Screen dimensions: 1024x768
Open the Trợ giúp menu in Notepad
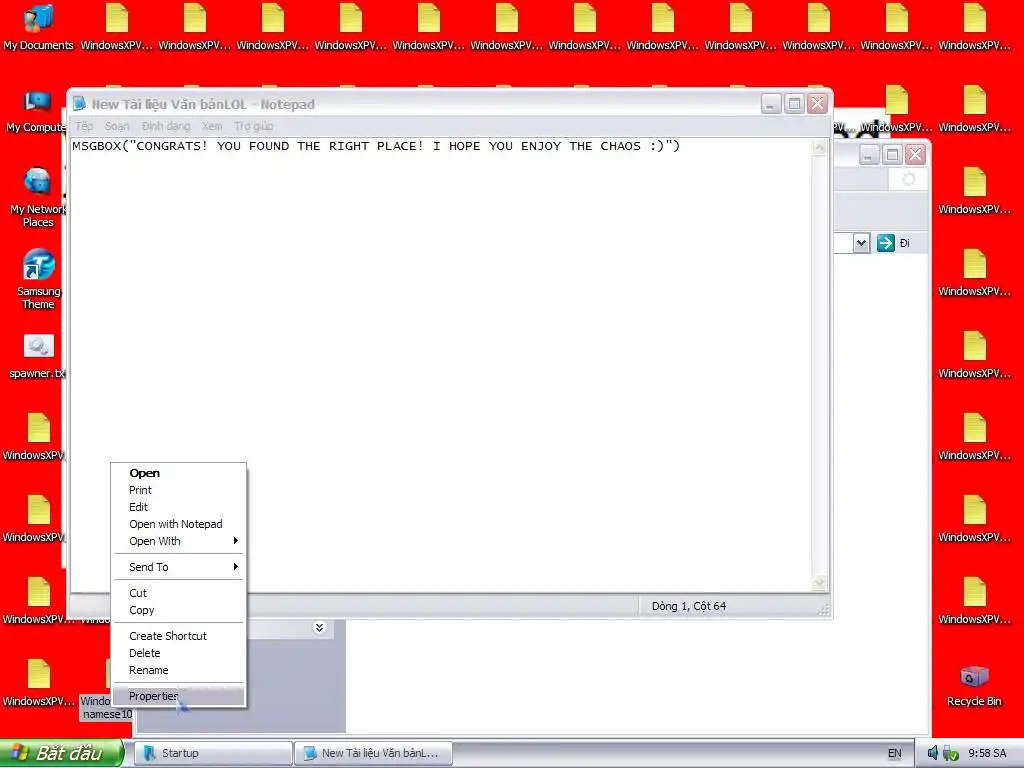pyautogui.click(x=253, y=126)
